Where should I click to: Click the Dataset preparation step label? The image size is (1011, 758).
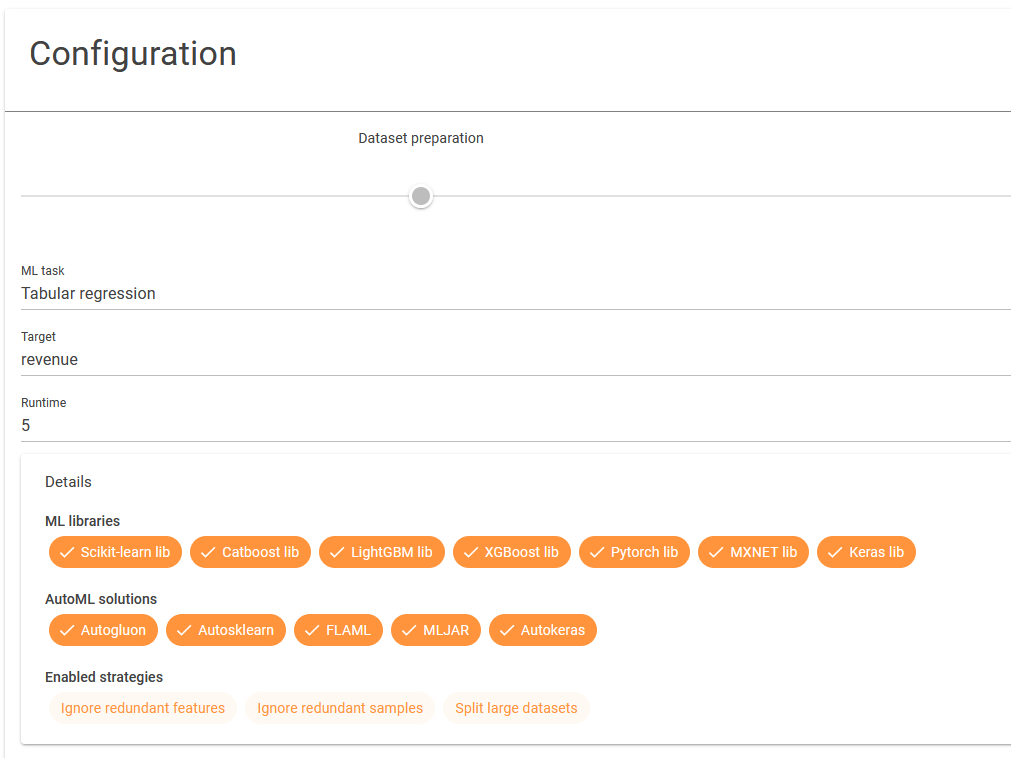pos(421,139)
